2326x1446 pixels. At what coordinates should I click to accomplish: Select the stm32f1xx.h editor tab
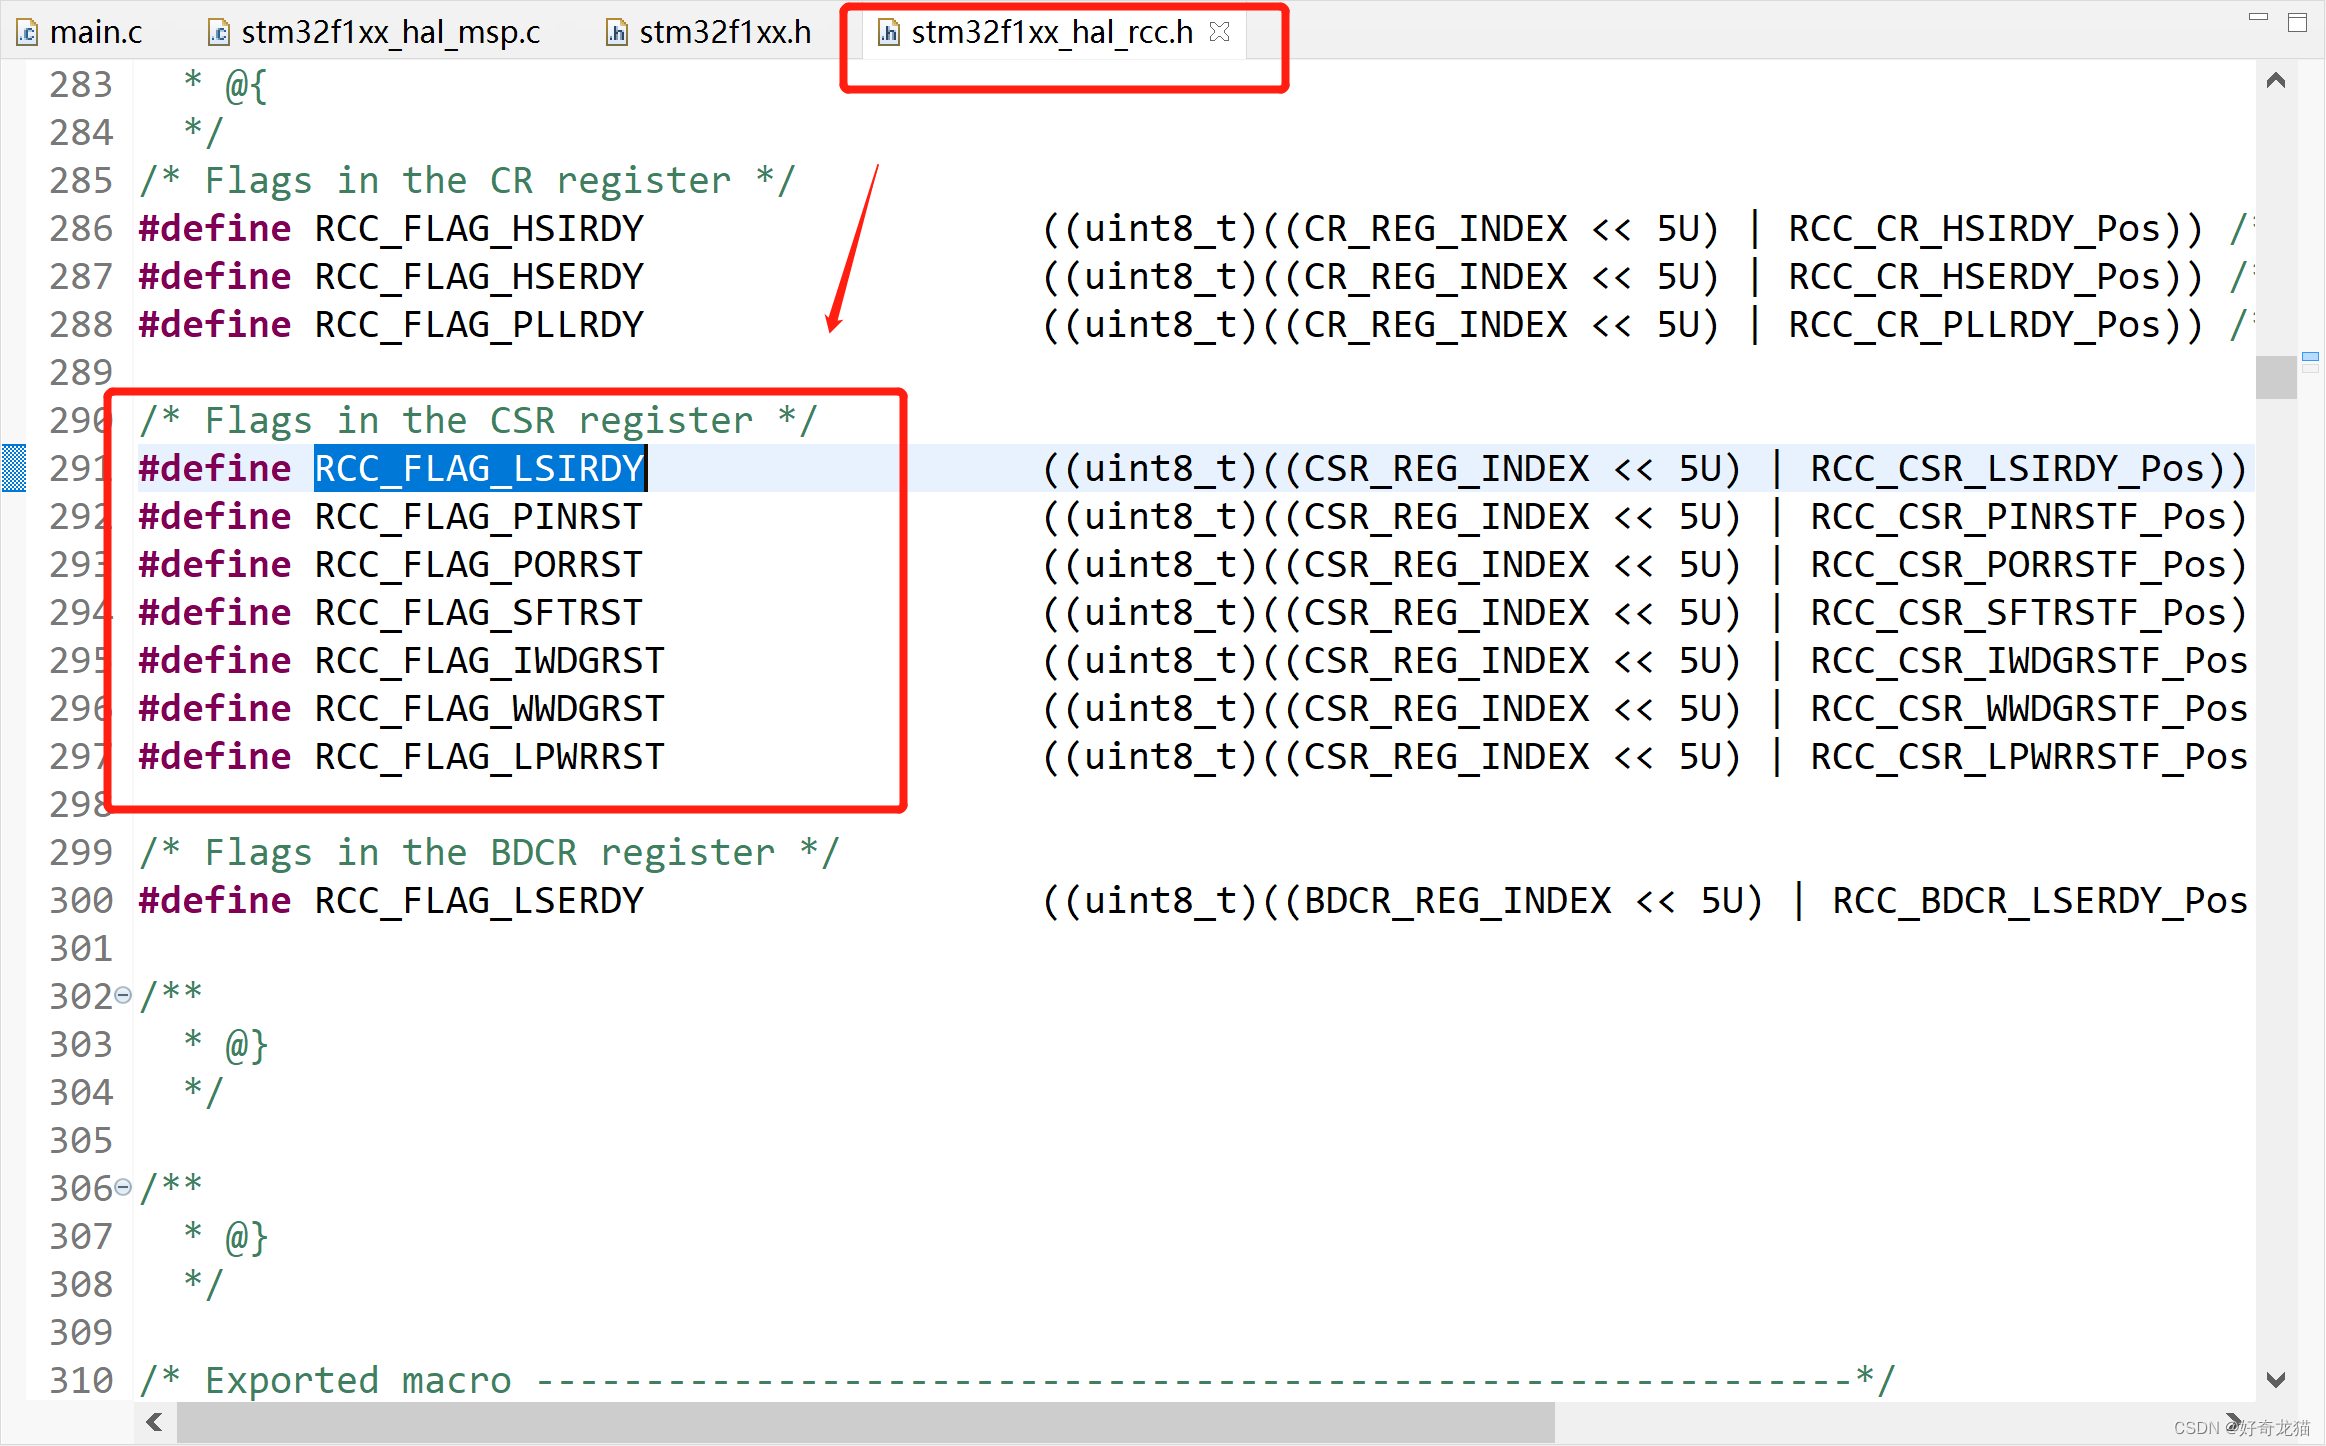click(724, 32)
